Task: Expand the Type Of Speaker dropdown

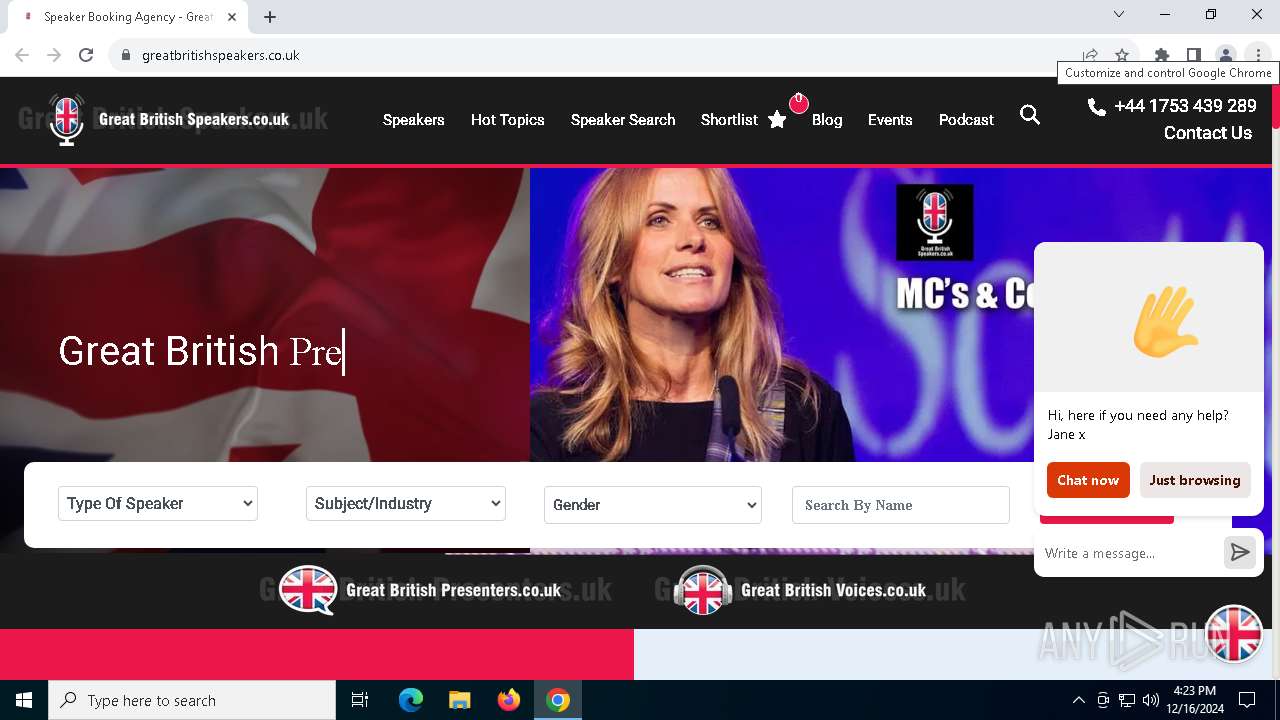Action: click(x=158, y=504)
